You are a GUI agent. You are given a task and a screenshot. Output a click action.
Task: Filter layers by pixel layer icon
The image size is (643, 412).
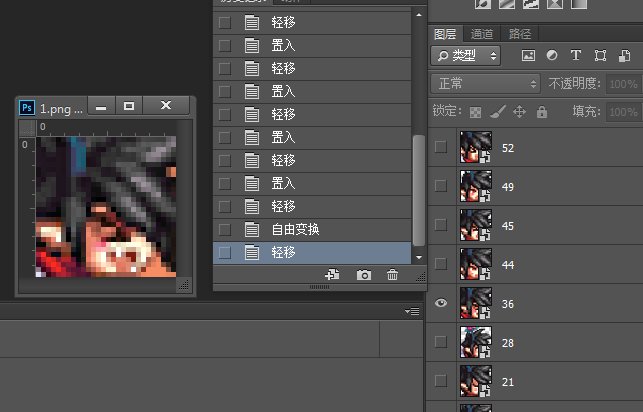click(x=528, y=55)
